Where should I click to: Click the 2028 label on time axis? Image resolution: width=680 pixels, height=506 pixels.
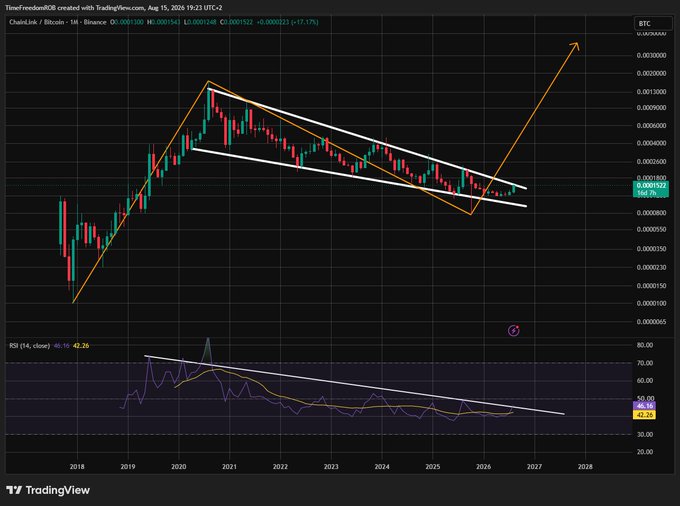(585, 467)
